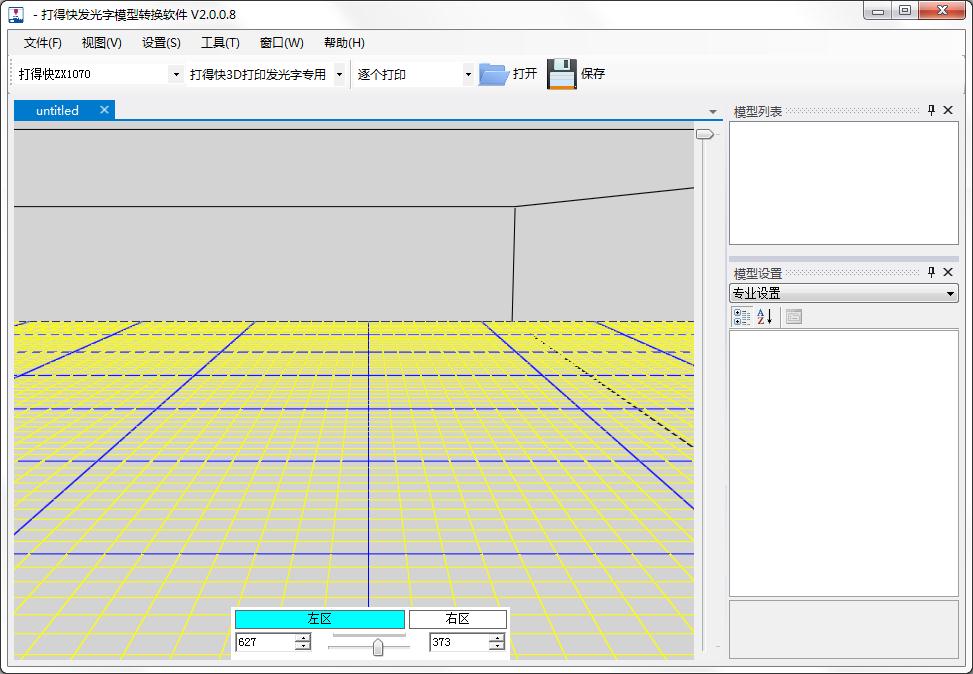Image resolution: width=973 pixels, height=674 pixels.
Task: Open the 打得快ZX1070 printer dropdown
Action: (176, 74)
